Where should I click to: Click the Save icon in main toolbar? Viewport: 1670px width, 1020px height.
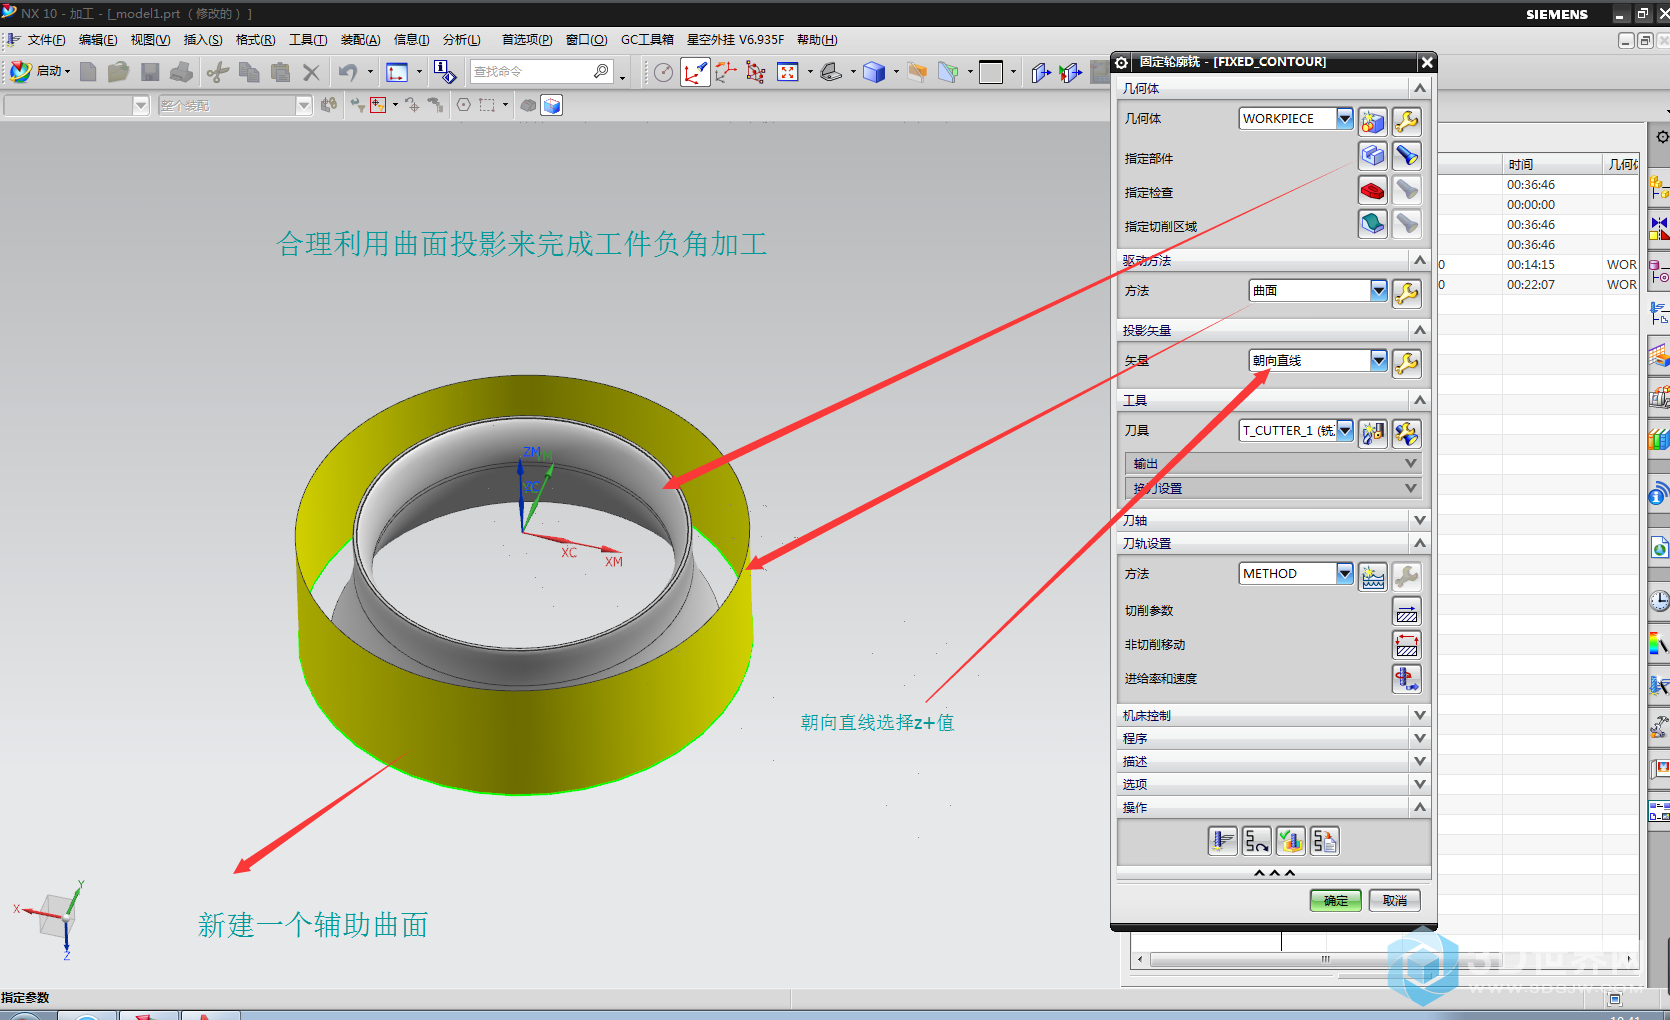(x=150, y=72)
